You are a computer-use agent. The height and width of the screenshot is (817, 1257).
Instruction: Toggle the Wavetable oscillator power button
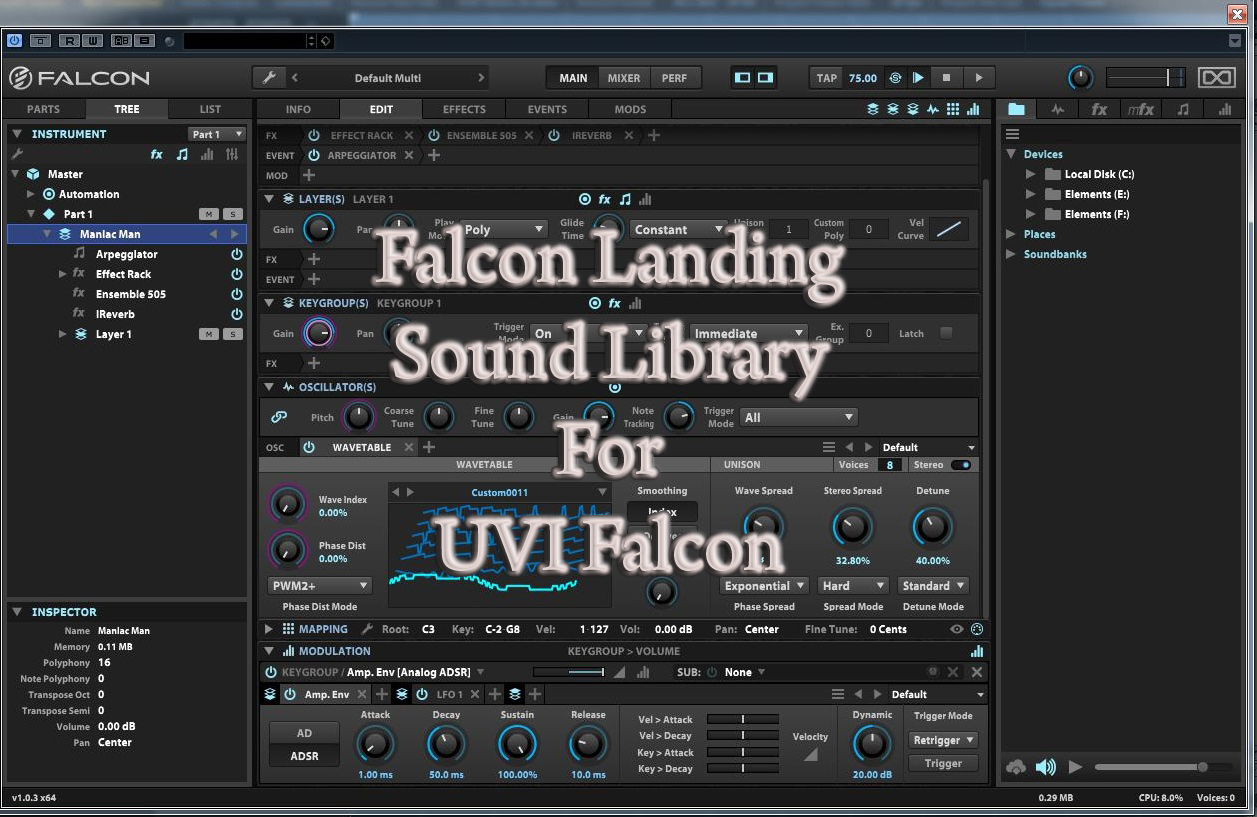[309, 447]
